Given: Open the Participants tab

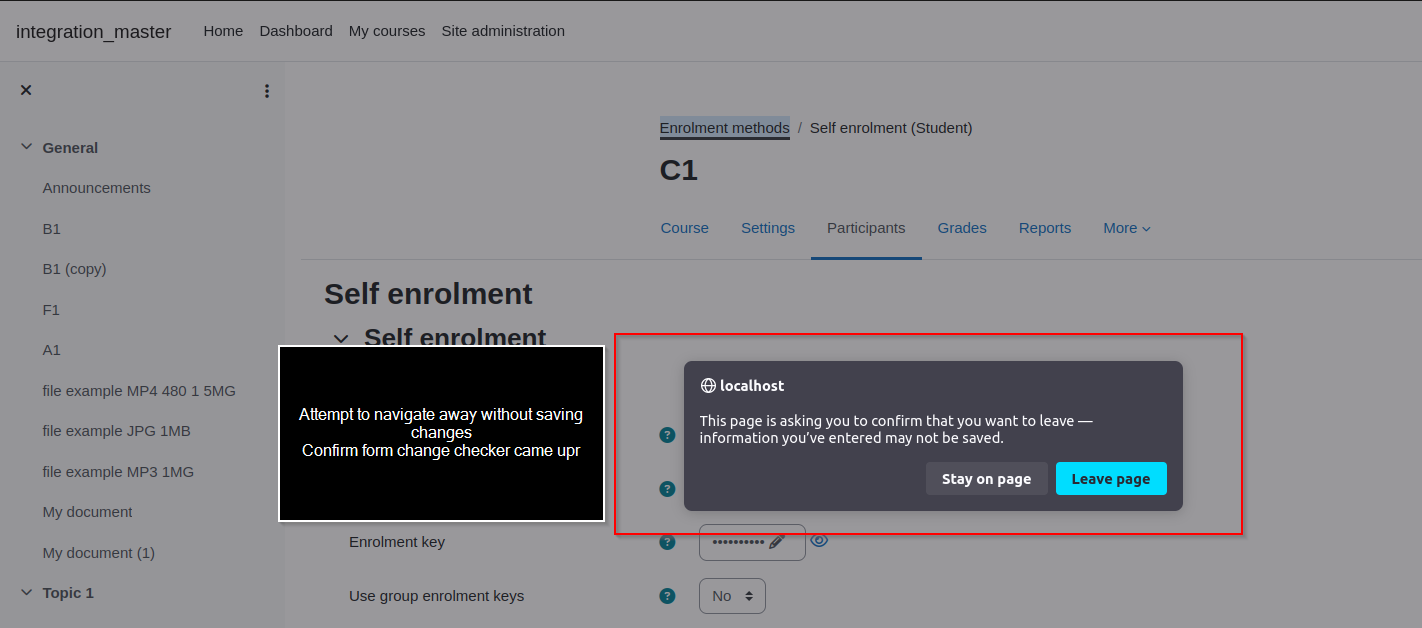Looking at the screenshot, I should point(866,228).
